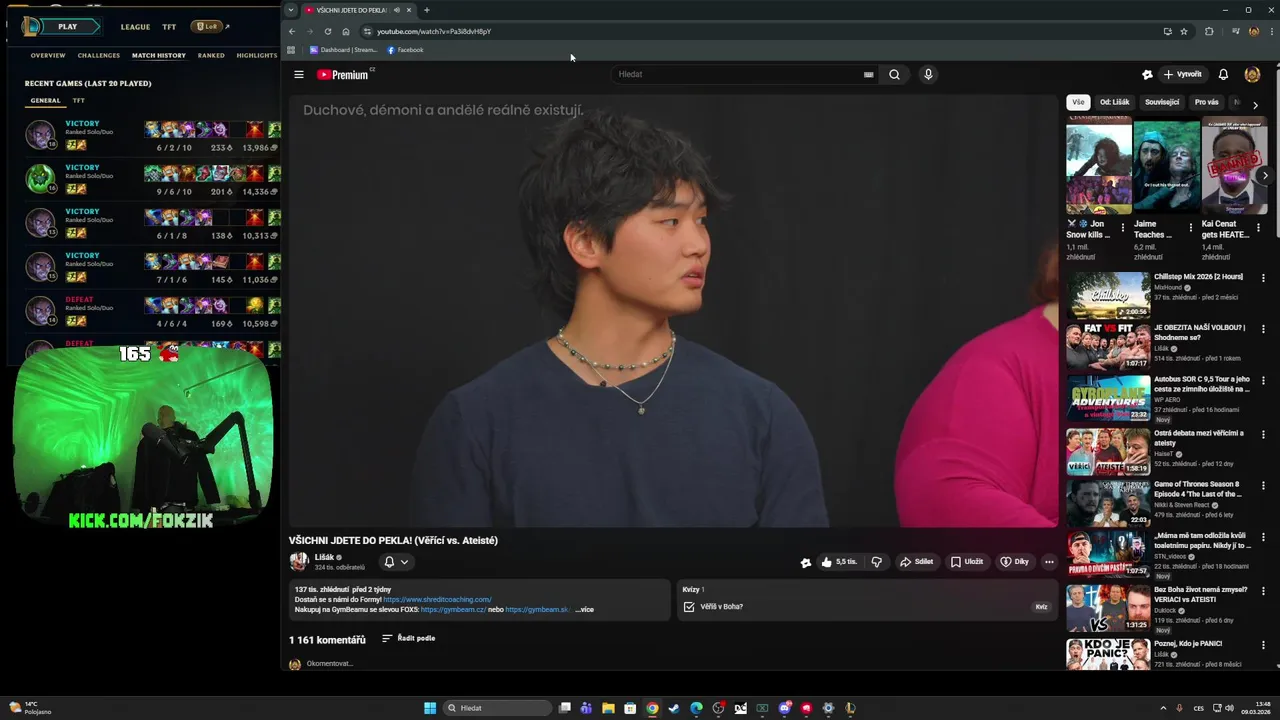This screenshot has height=720, width=1280.
Task: Open options for Game of Thrones Season 8 video
Action: pyautogui.click(x=1263, y=486)
